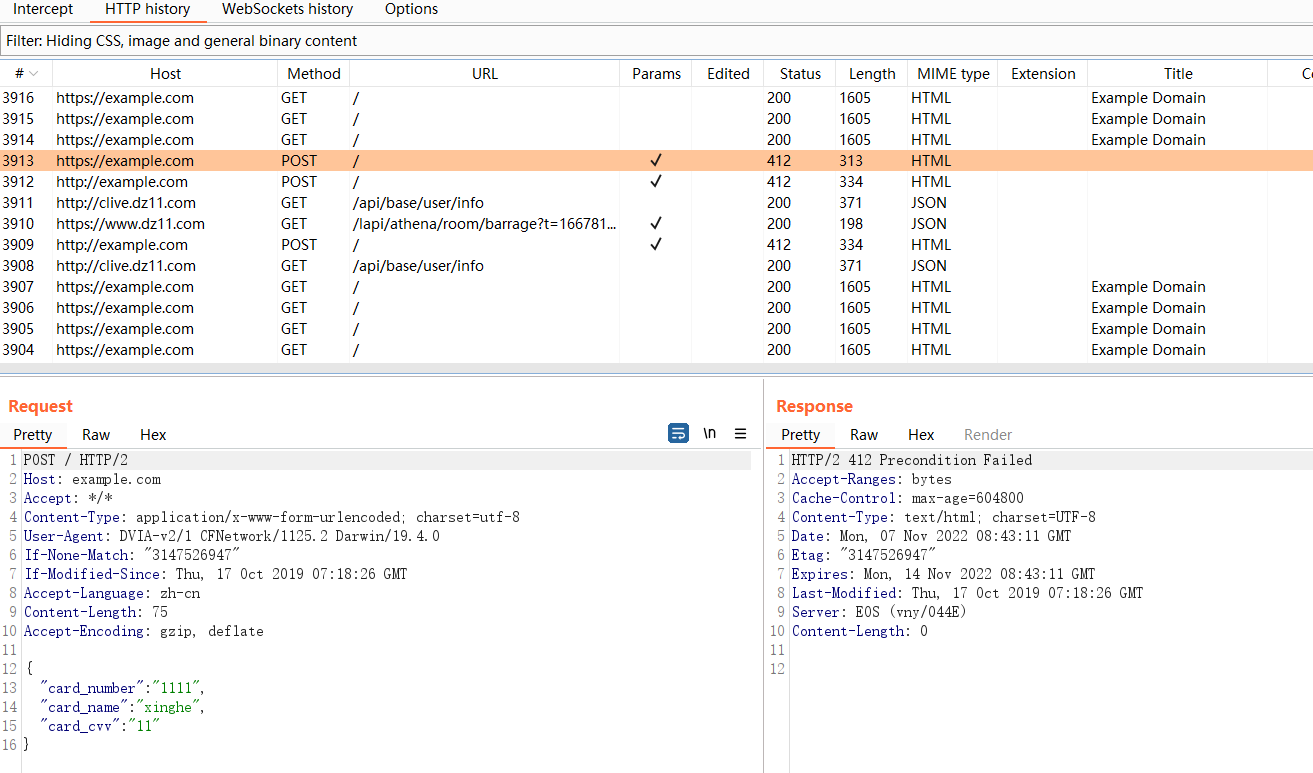Select history row 3905
This screenshot has width=1313, height=773.
pyautogui.click(x=656, y=329)
